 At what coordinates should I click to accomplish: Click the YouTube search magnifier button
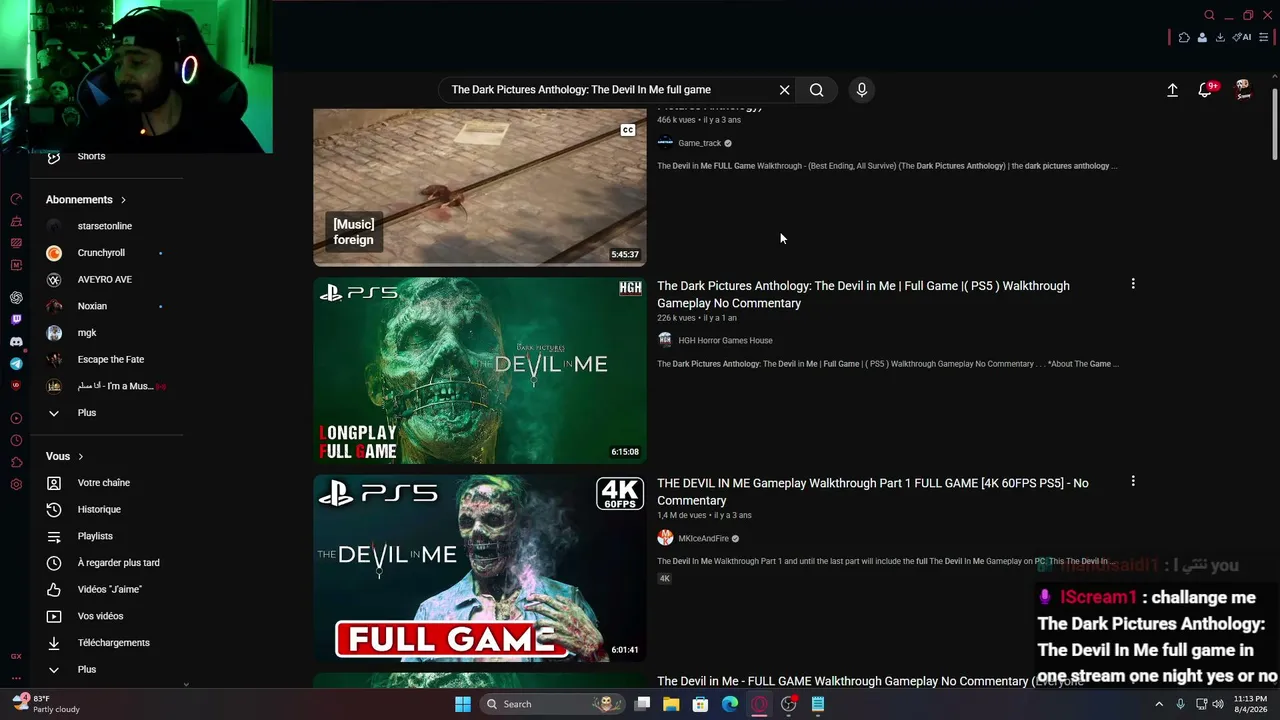[x=817, y=90]
